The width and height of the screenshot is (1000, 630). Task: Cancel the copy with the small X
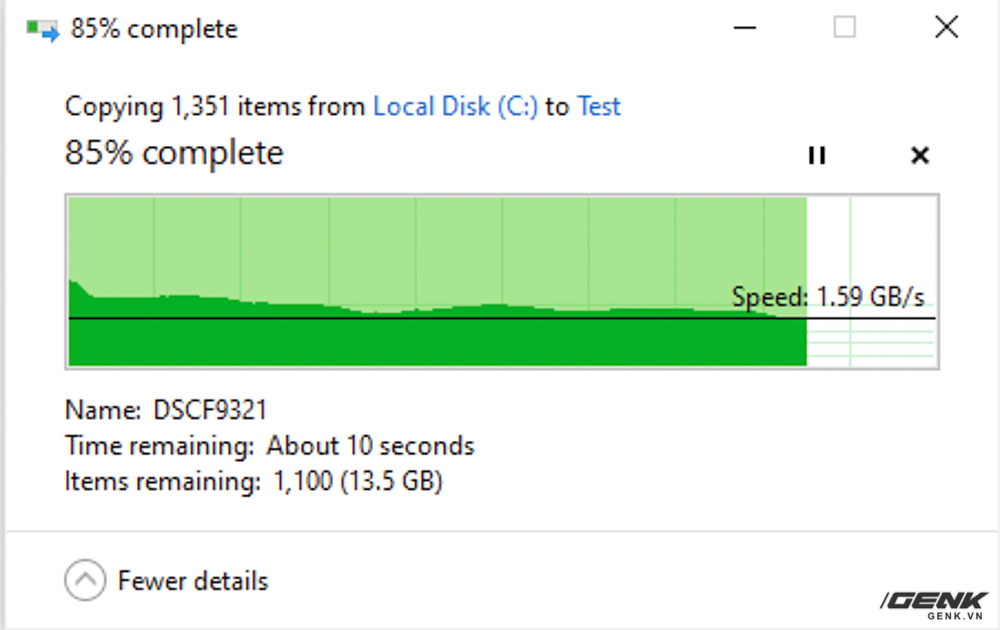point(920,155)
